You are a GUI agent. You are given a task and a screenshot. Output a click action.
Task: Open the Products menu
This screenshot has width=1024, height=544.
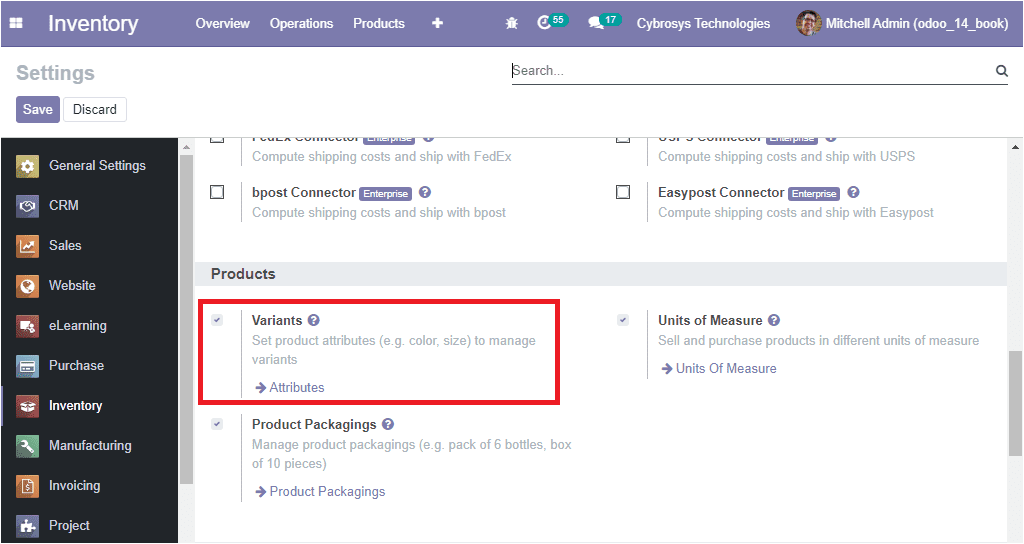(x=379, y=24)
